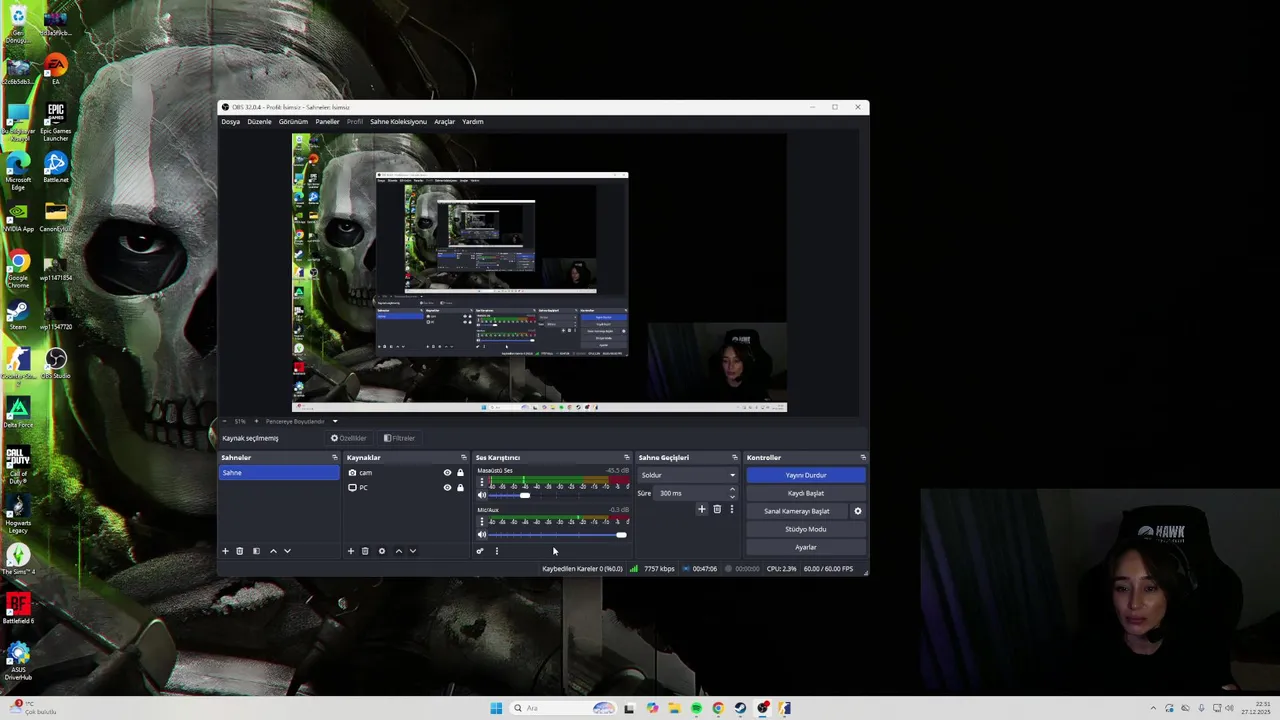Screen dimensions: 1280x720
Task: Zoom out the preview with the minus icon
Action: click(x=225, y=421)
